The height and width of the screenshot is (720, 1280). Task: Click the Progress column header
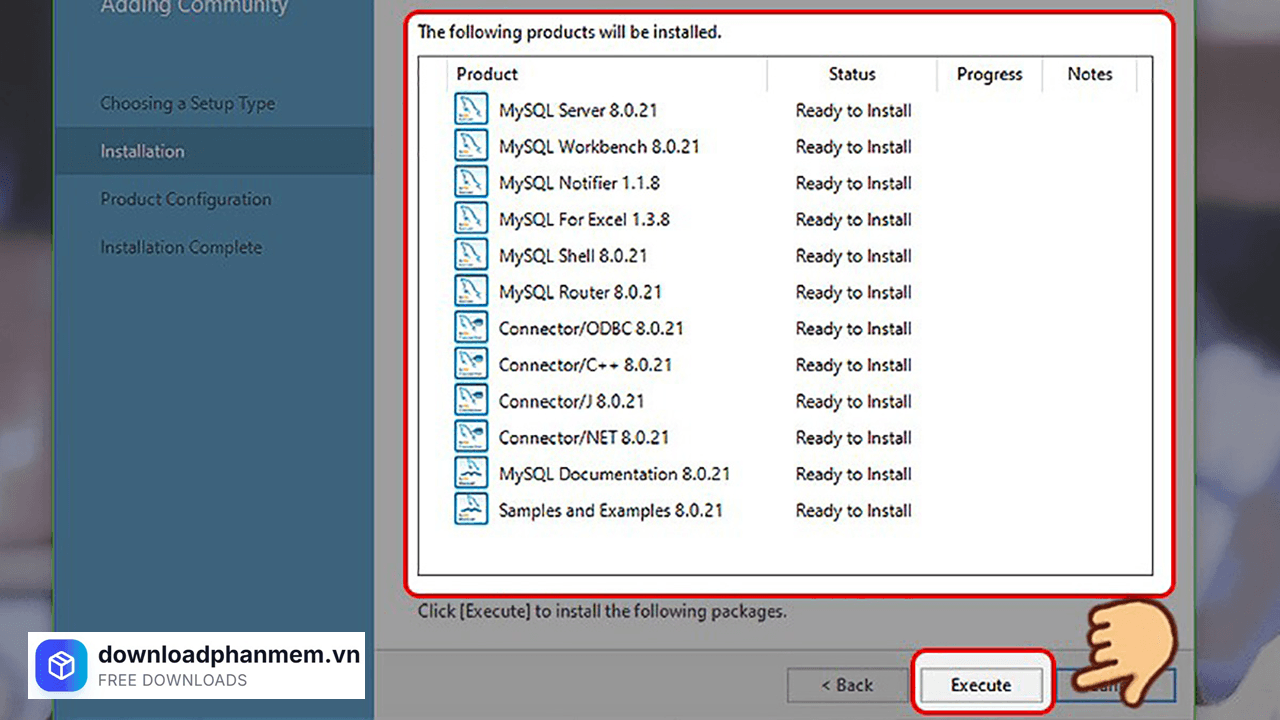click(989, 74)
